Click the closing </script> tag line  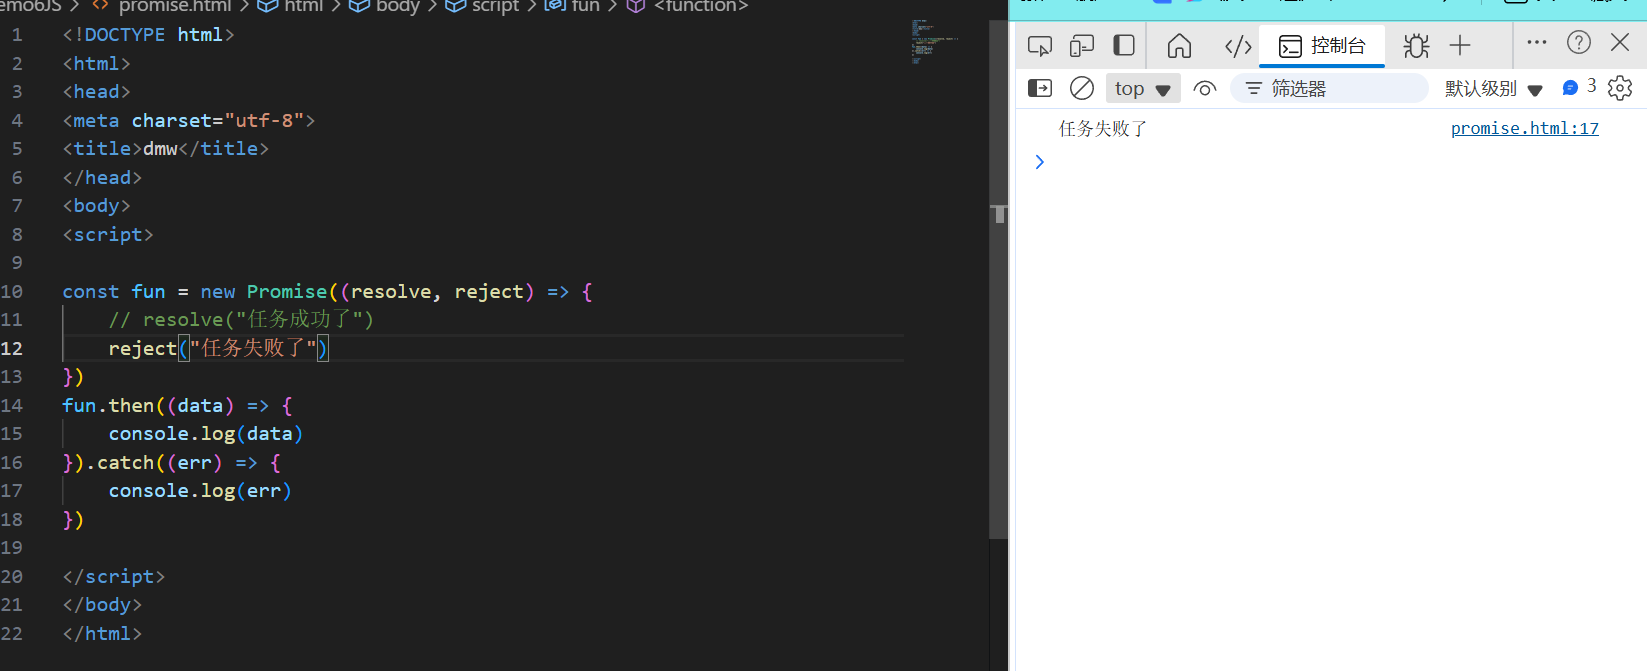coord(113,577)
